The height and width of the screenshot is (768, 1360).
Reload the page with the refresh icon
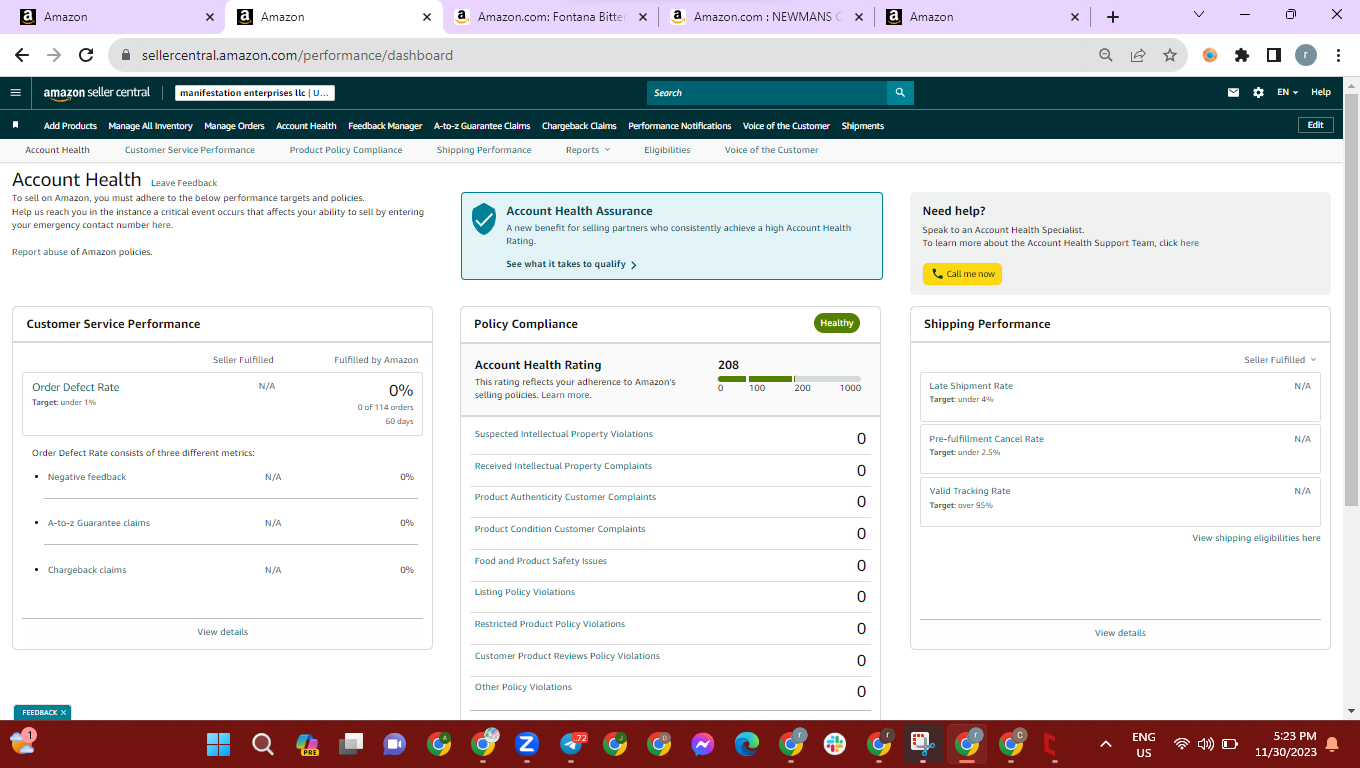tap(86, 56)
